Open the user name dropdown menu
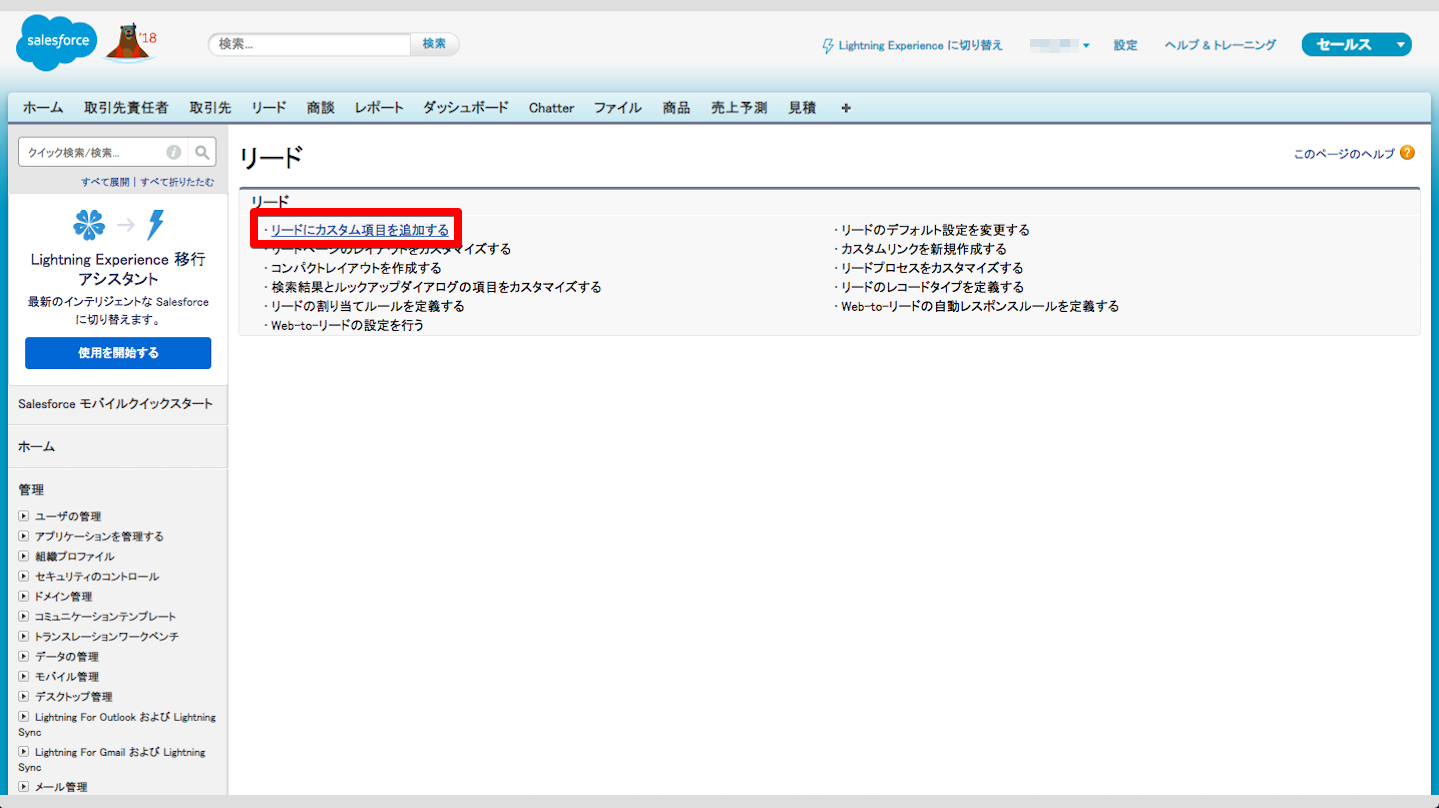This screenshot has width=1439, height=808. tap(1060, 45)
